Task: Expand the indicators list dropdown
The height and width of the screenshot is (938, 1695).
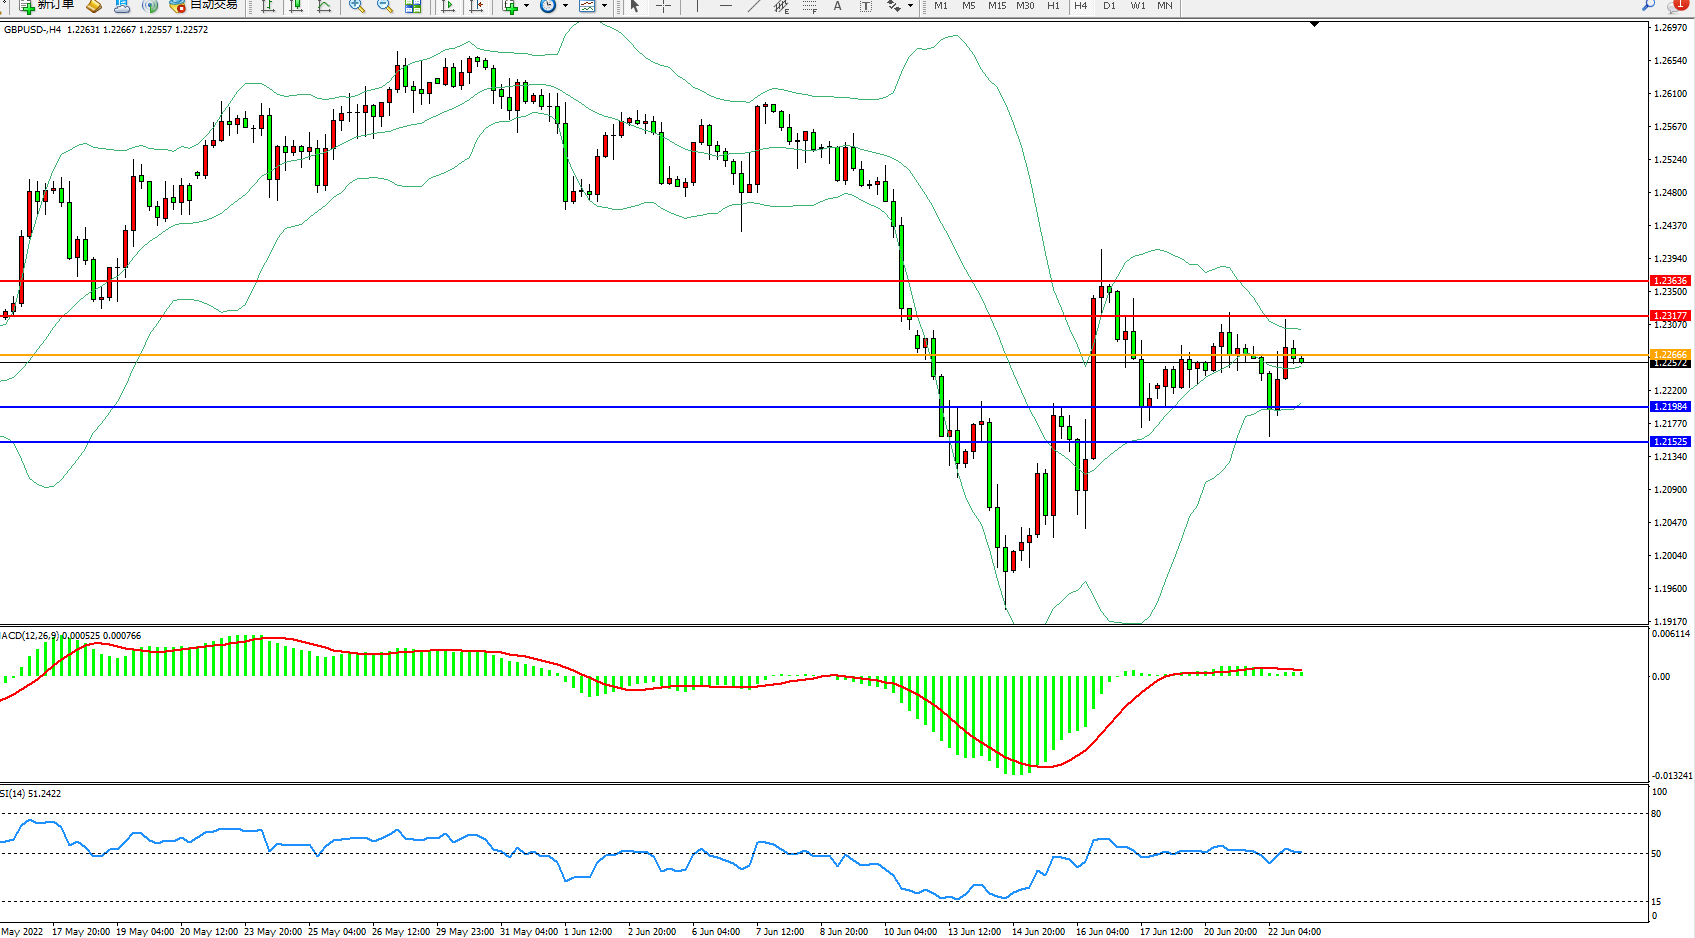Action: pos(527,6)
